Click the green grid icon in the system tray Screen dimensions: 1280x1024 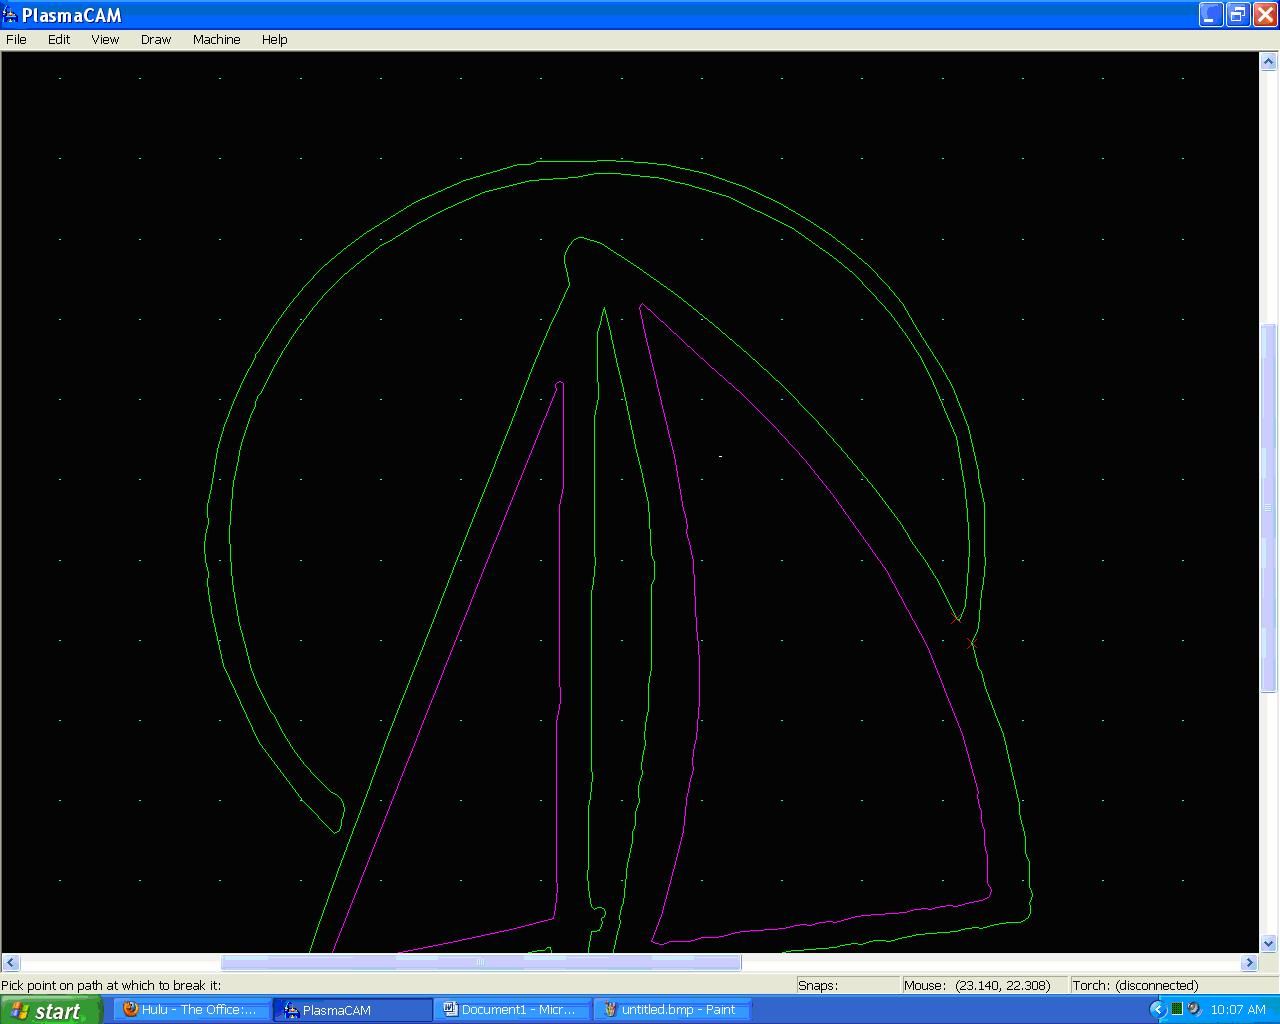[x=1177, y=1008]
